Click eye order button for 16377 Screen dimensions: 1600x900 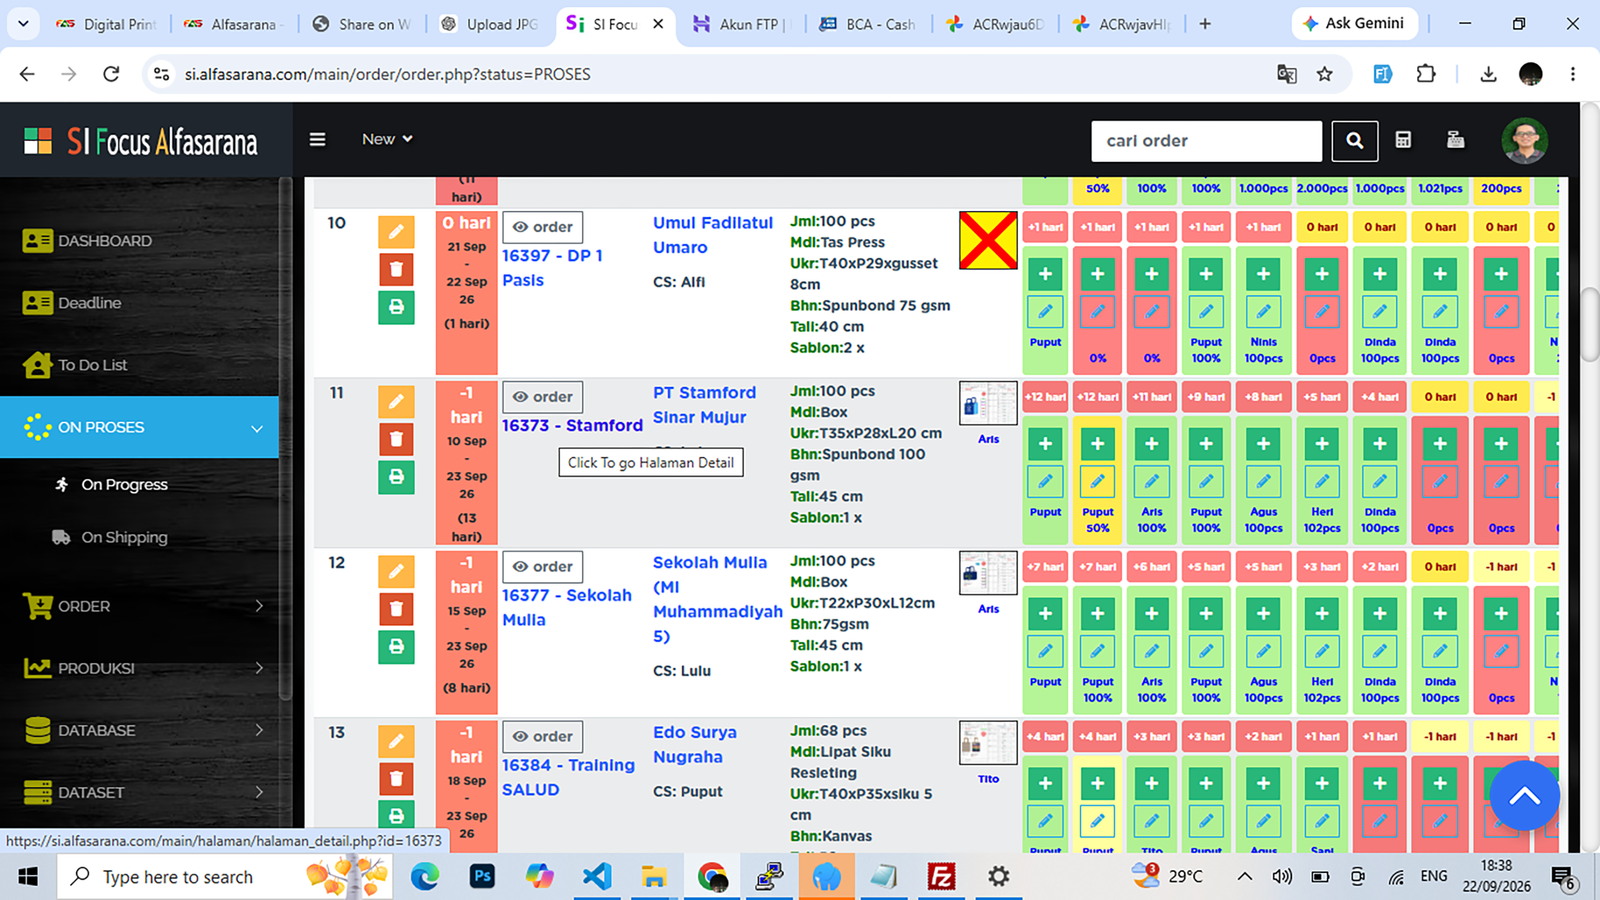tap(543, 567)
